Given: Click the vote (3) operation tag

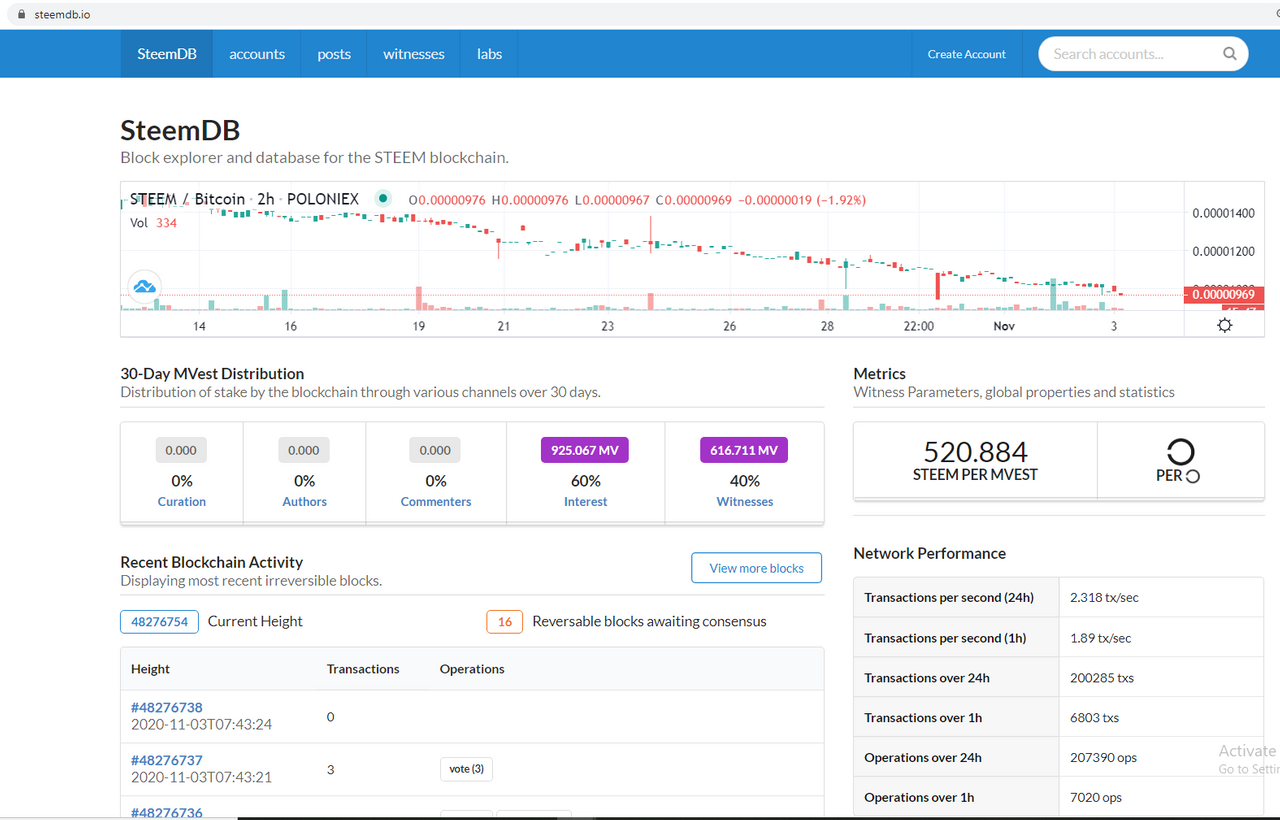Looking at the screenshot, I should click(x=466, y=769).
